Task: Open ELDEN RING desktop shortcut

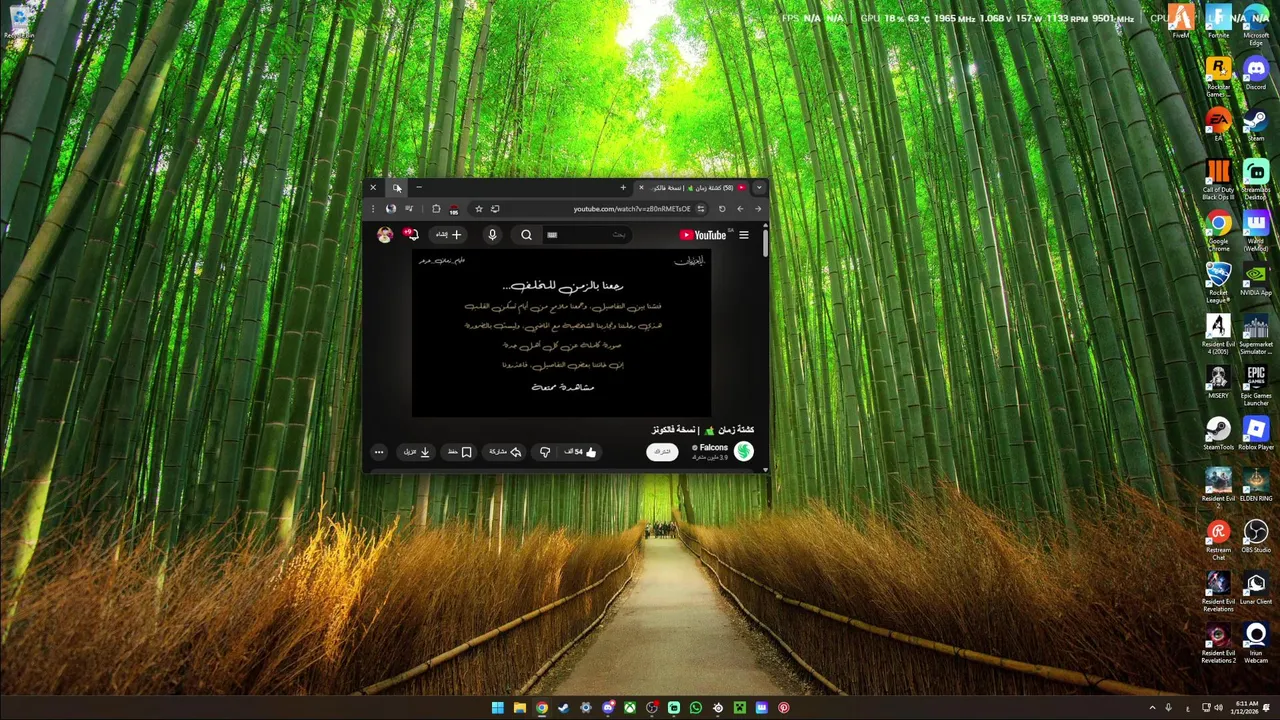Action: (x=1256, y=485)
